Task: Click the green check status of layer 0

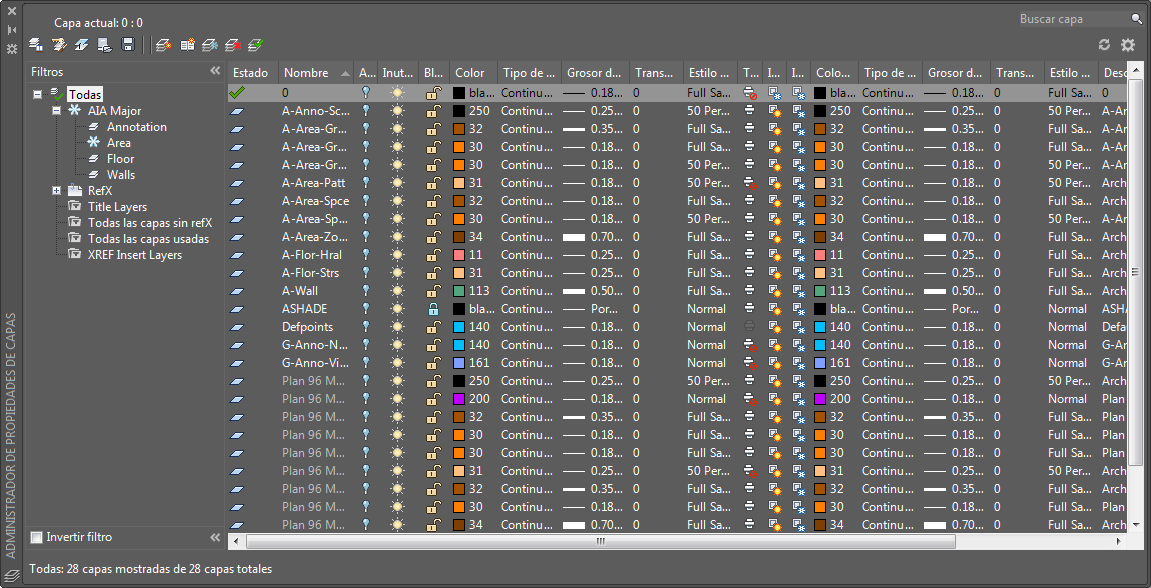Action: [x=236, y=92]
